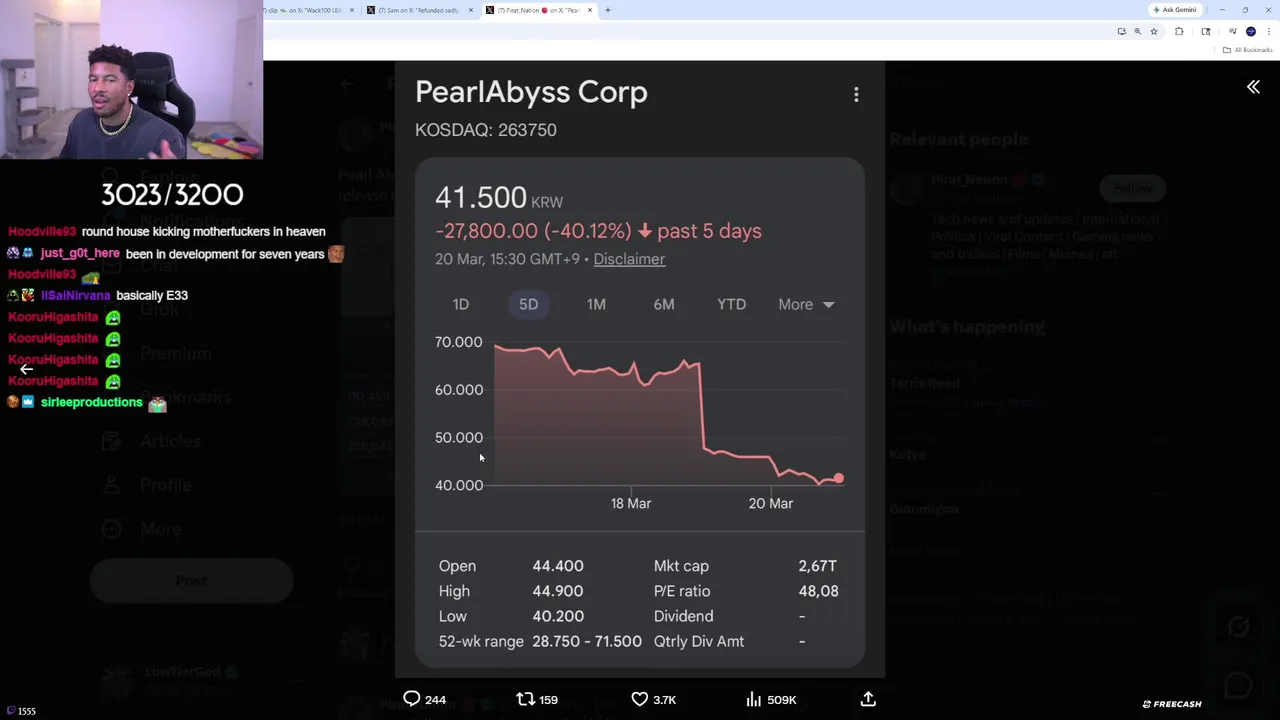This screenshot has height=720, width=1280.
Task: Open a new browser tab
Action: coord(608,10)
